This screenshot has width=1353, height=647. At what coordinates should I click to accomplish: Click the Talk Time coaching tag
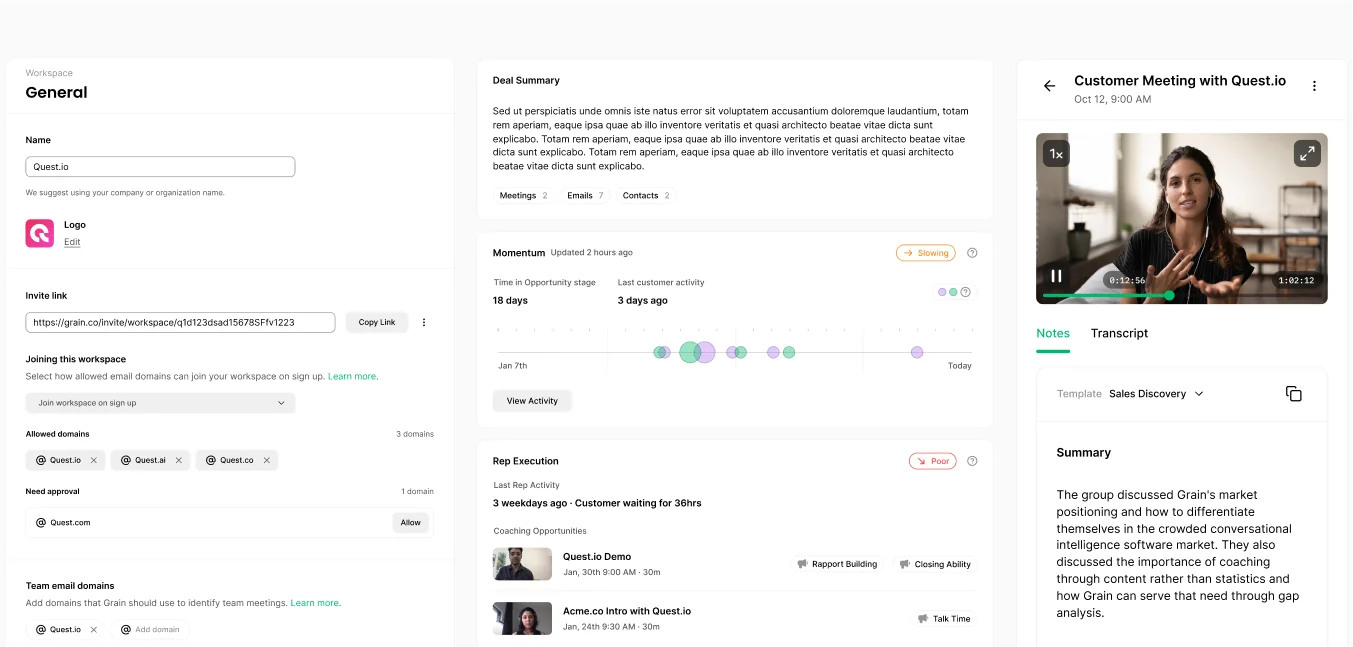click(944, 619)
